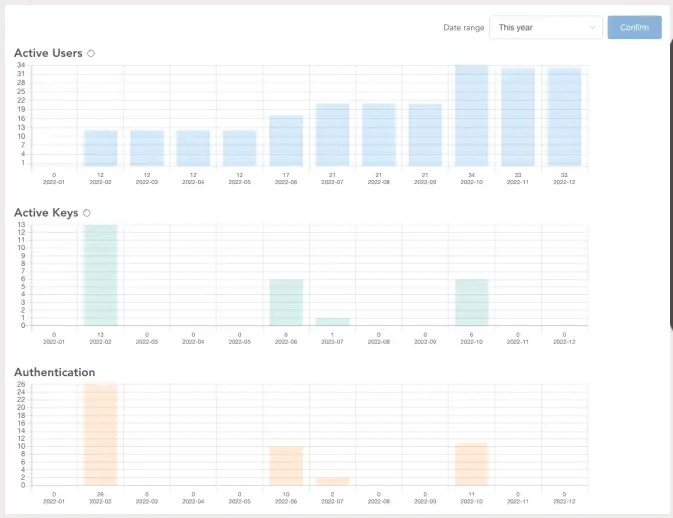Viewport: 673px width, 518px height.
Task: Select the Active Users bar for 2022-11
Action: click(518, 117)
